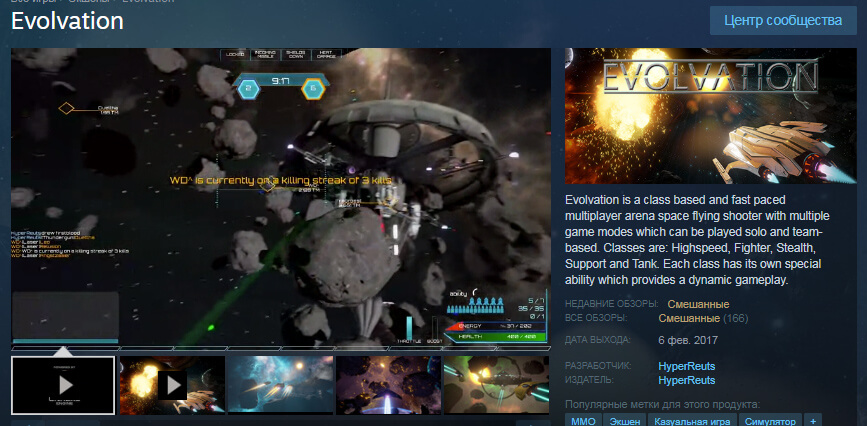The image size is (867, 426).
Task: Open the MMO tag
Action: 583,421
